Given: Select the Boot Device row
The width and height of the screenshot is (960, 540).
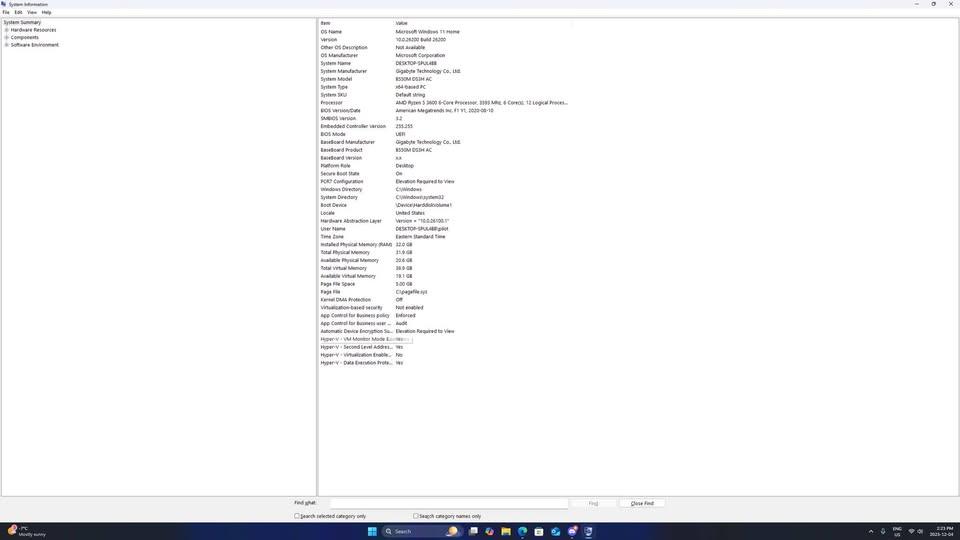Looking at the screenshot, I should click(445, 205).
